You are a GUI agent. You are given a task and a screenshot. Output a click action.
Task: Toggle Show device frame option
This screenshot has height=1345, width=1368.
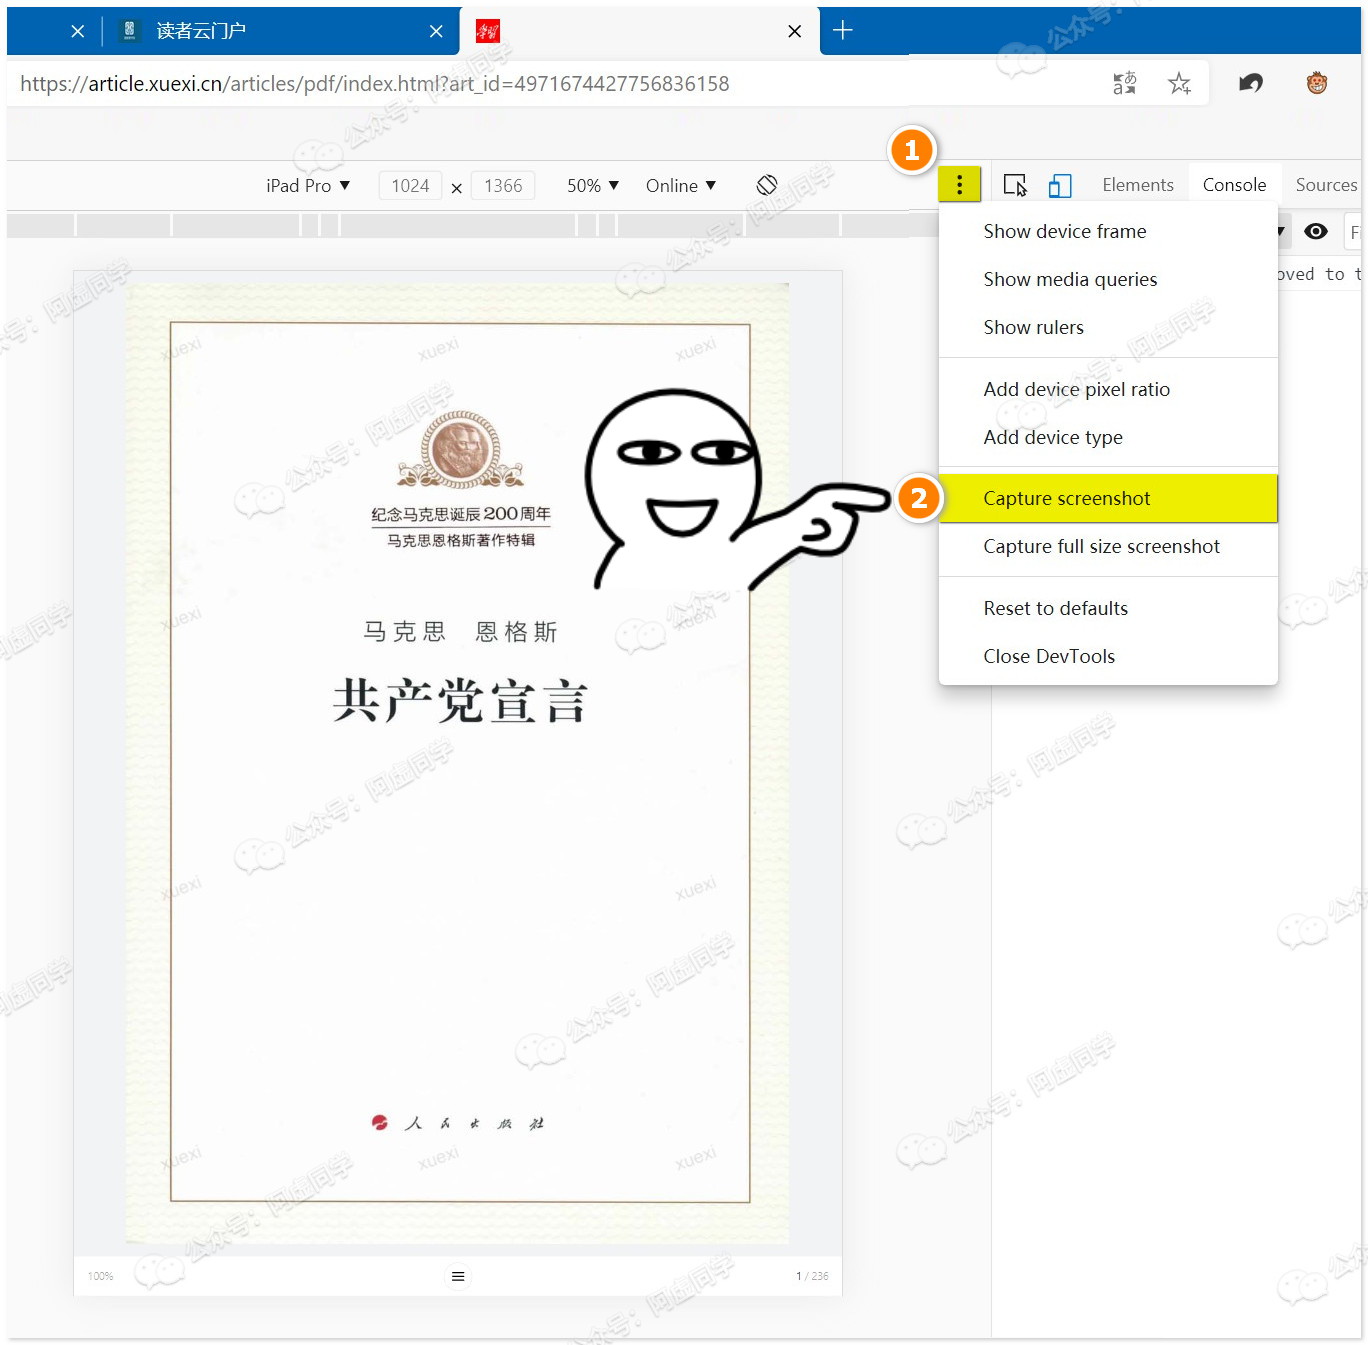[1065, 231]
